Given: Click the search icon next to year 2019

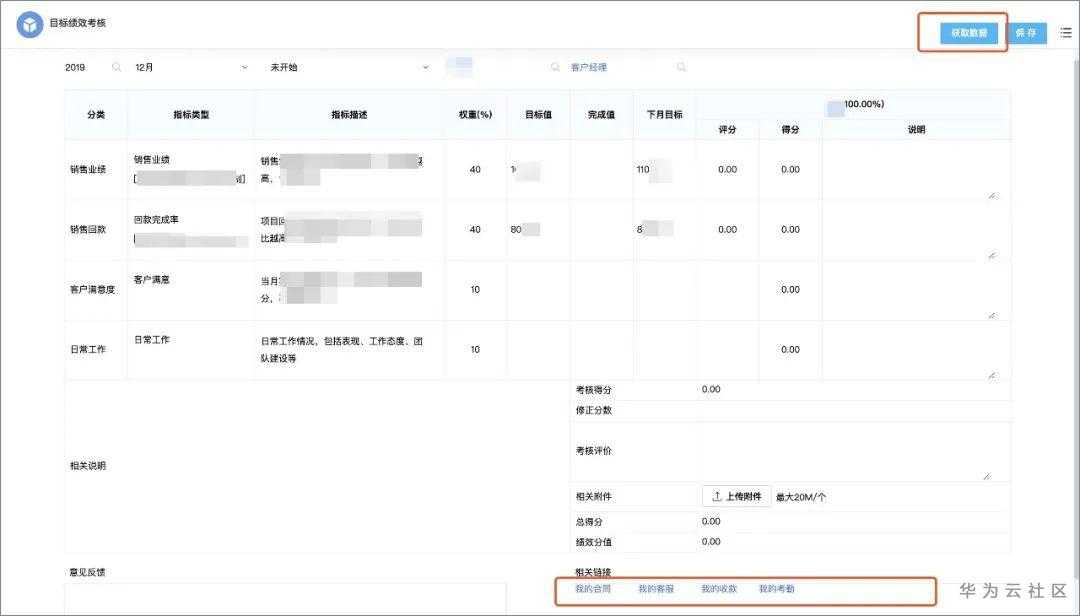Looking at the screenshot, I should (x=116, y=67).
